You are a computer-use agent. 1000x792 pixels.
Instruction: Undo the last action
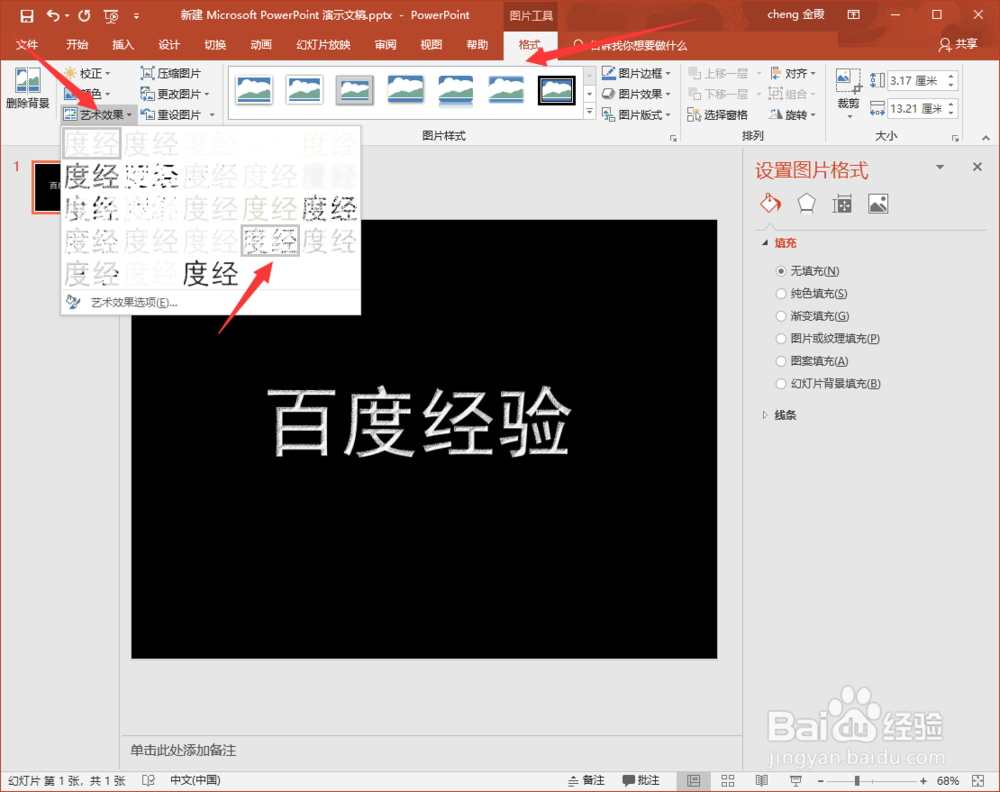coord(53,15)
